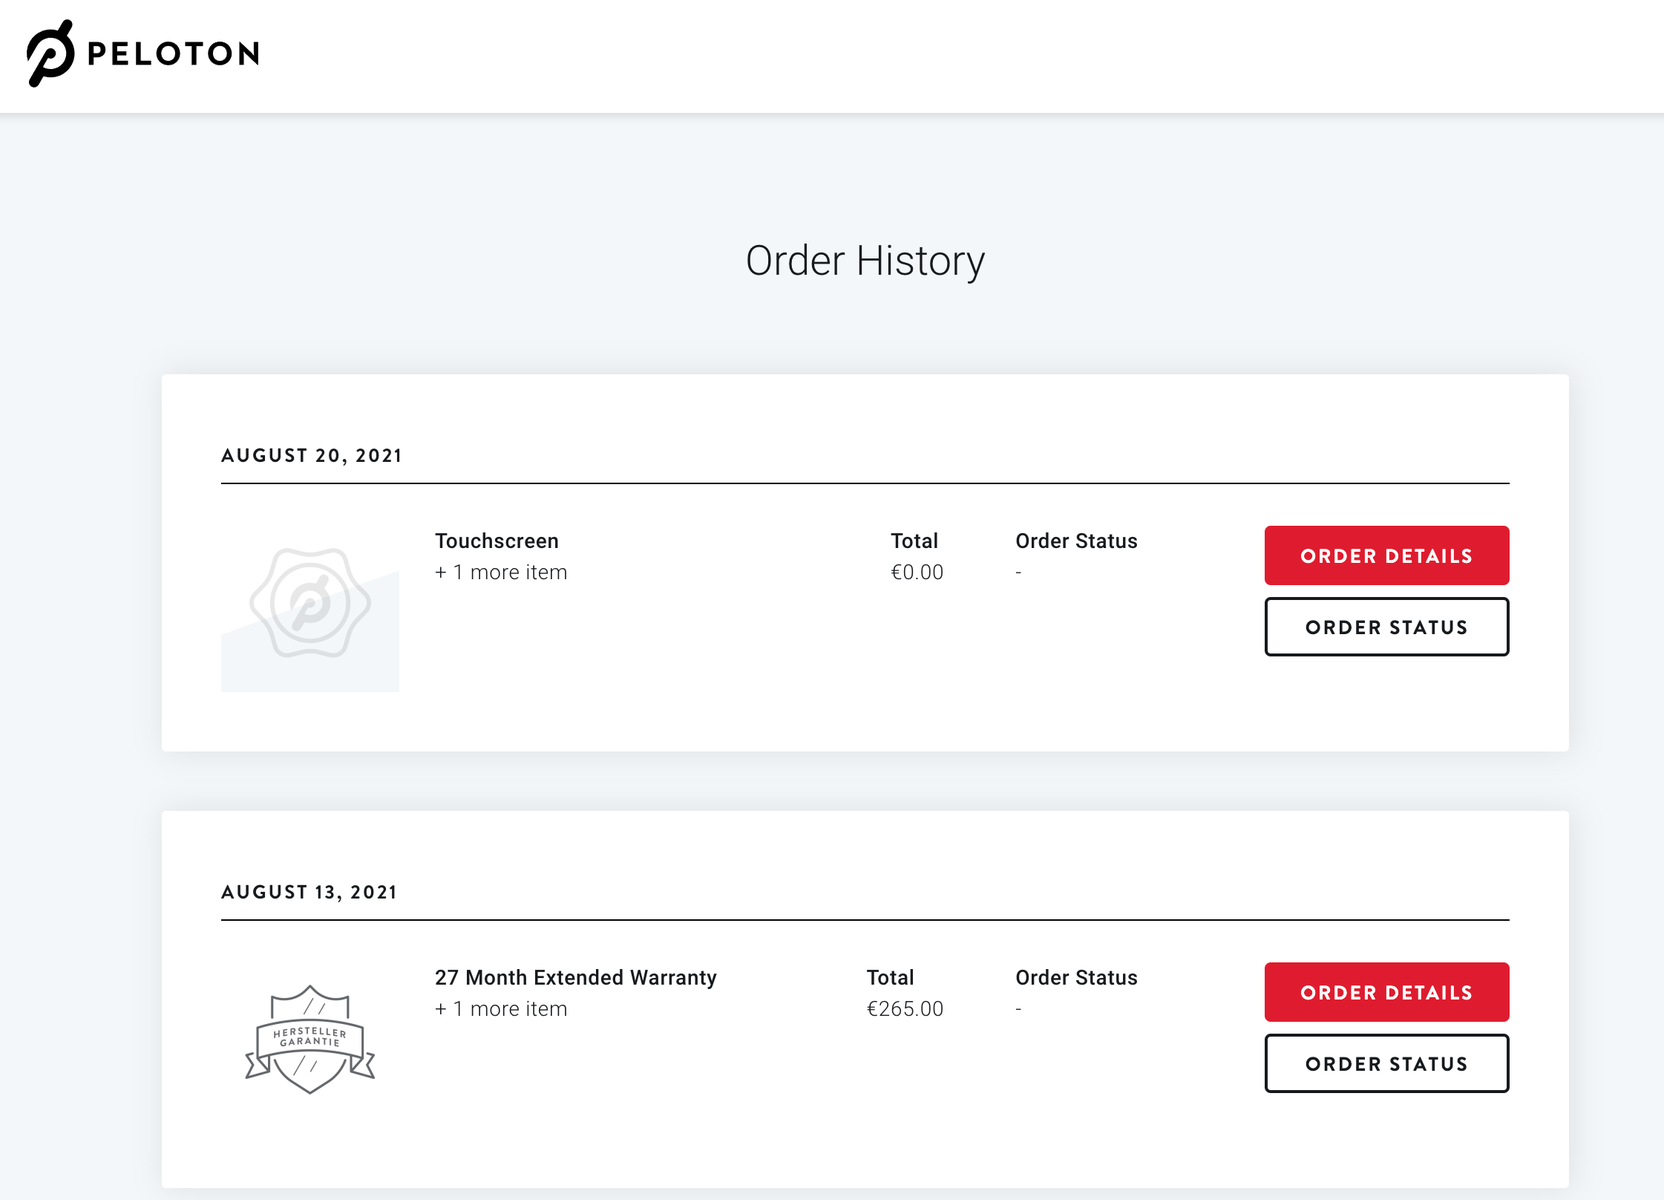The width and height of the screenshot is (1664, 1200).
Task: Click the Order Status label in Touchscreen order
Action: pos(1076,541)
